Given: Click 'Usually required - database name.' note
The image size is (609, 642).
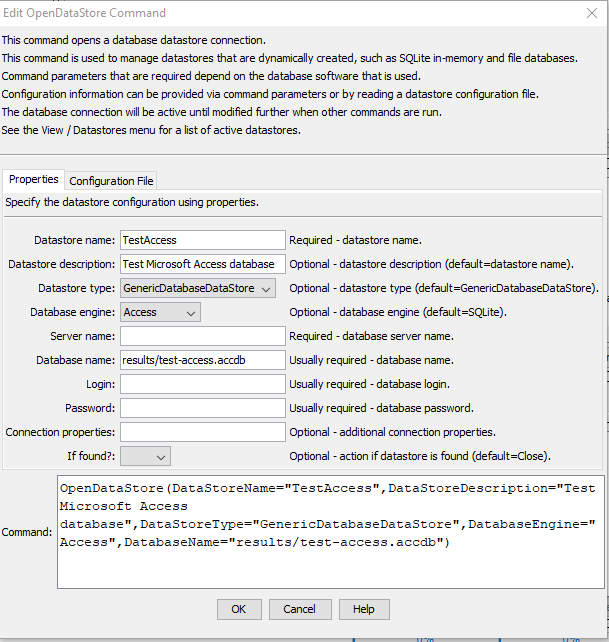Looking at the screenshot, I should tap(371, 360).
